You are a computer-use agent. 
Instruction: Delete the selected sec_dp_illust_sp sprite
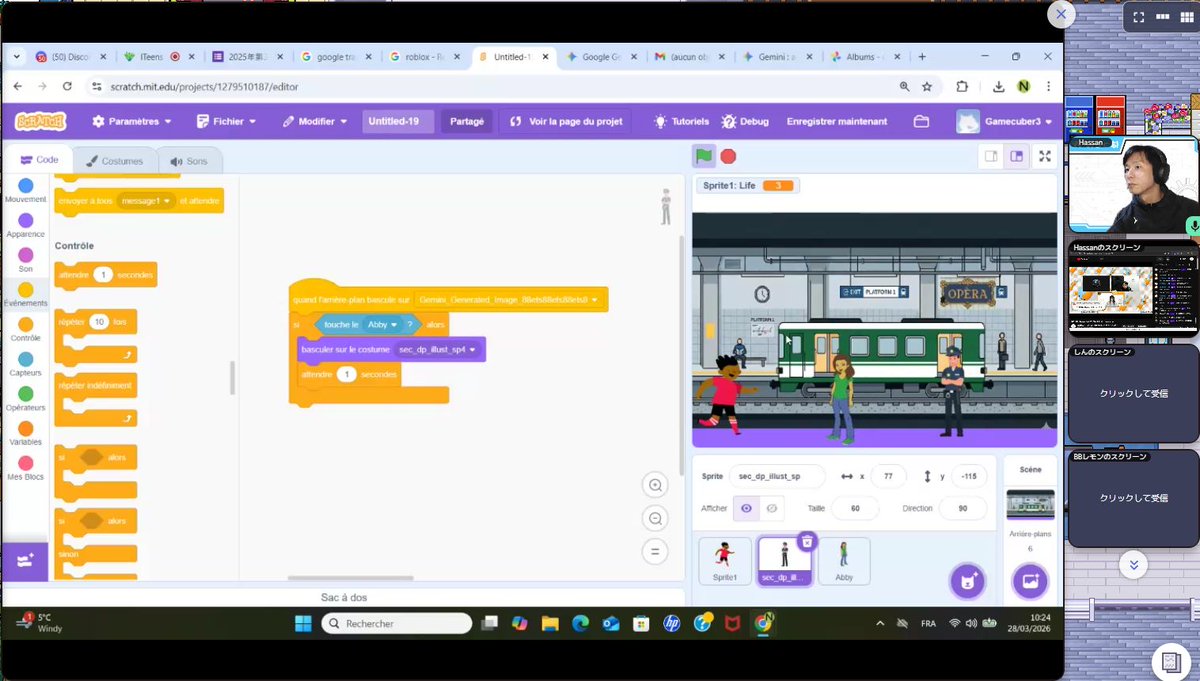pos(808,541)
